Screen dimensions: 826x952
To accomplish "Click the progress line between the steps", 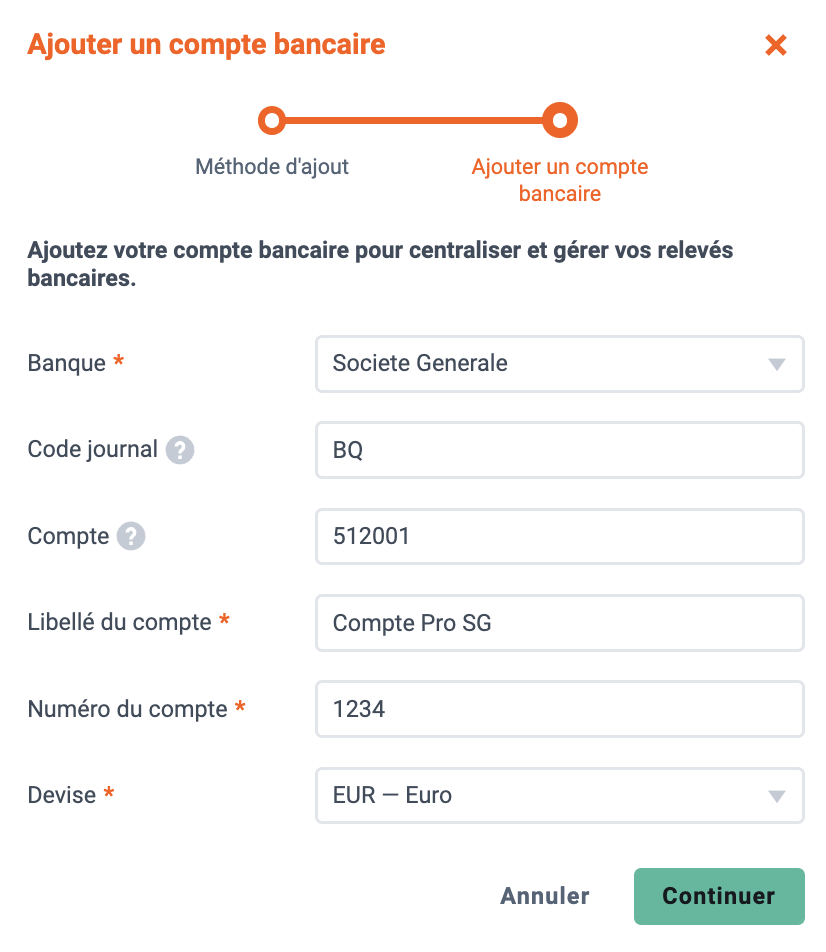I will click(414, 120).
